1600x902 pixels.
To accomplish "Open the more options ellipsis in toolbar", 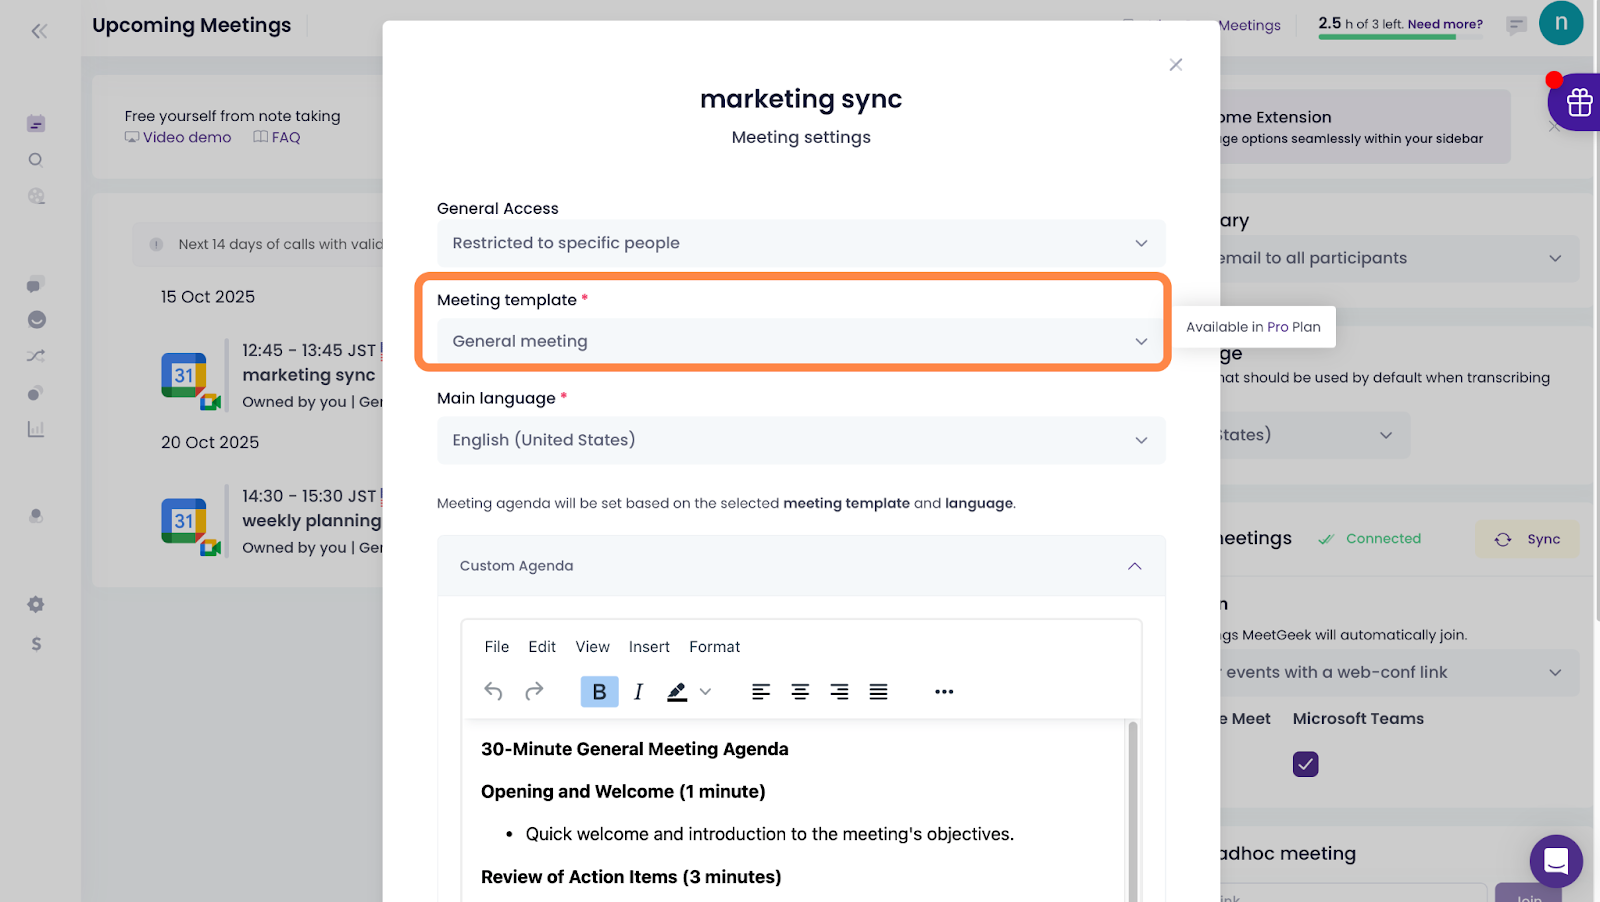I will pos(943,691).
